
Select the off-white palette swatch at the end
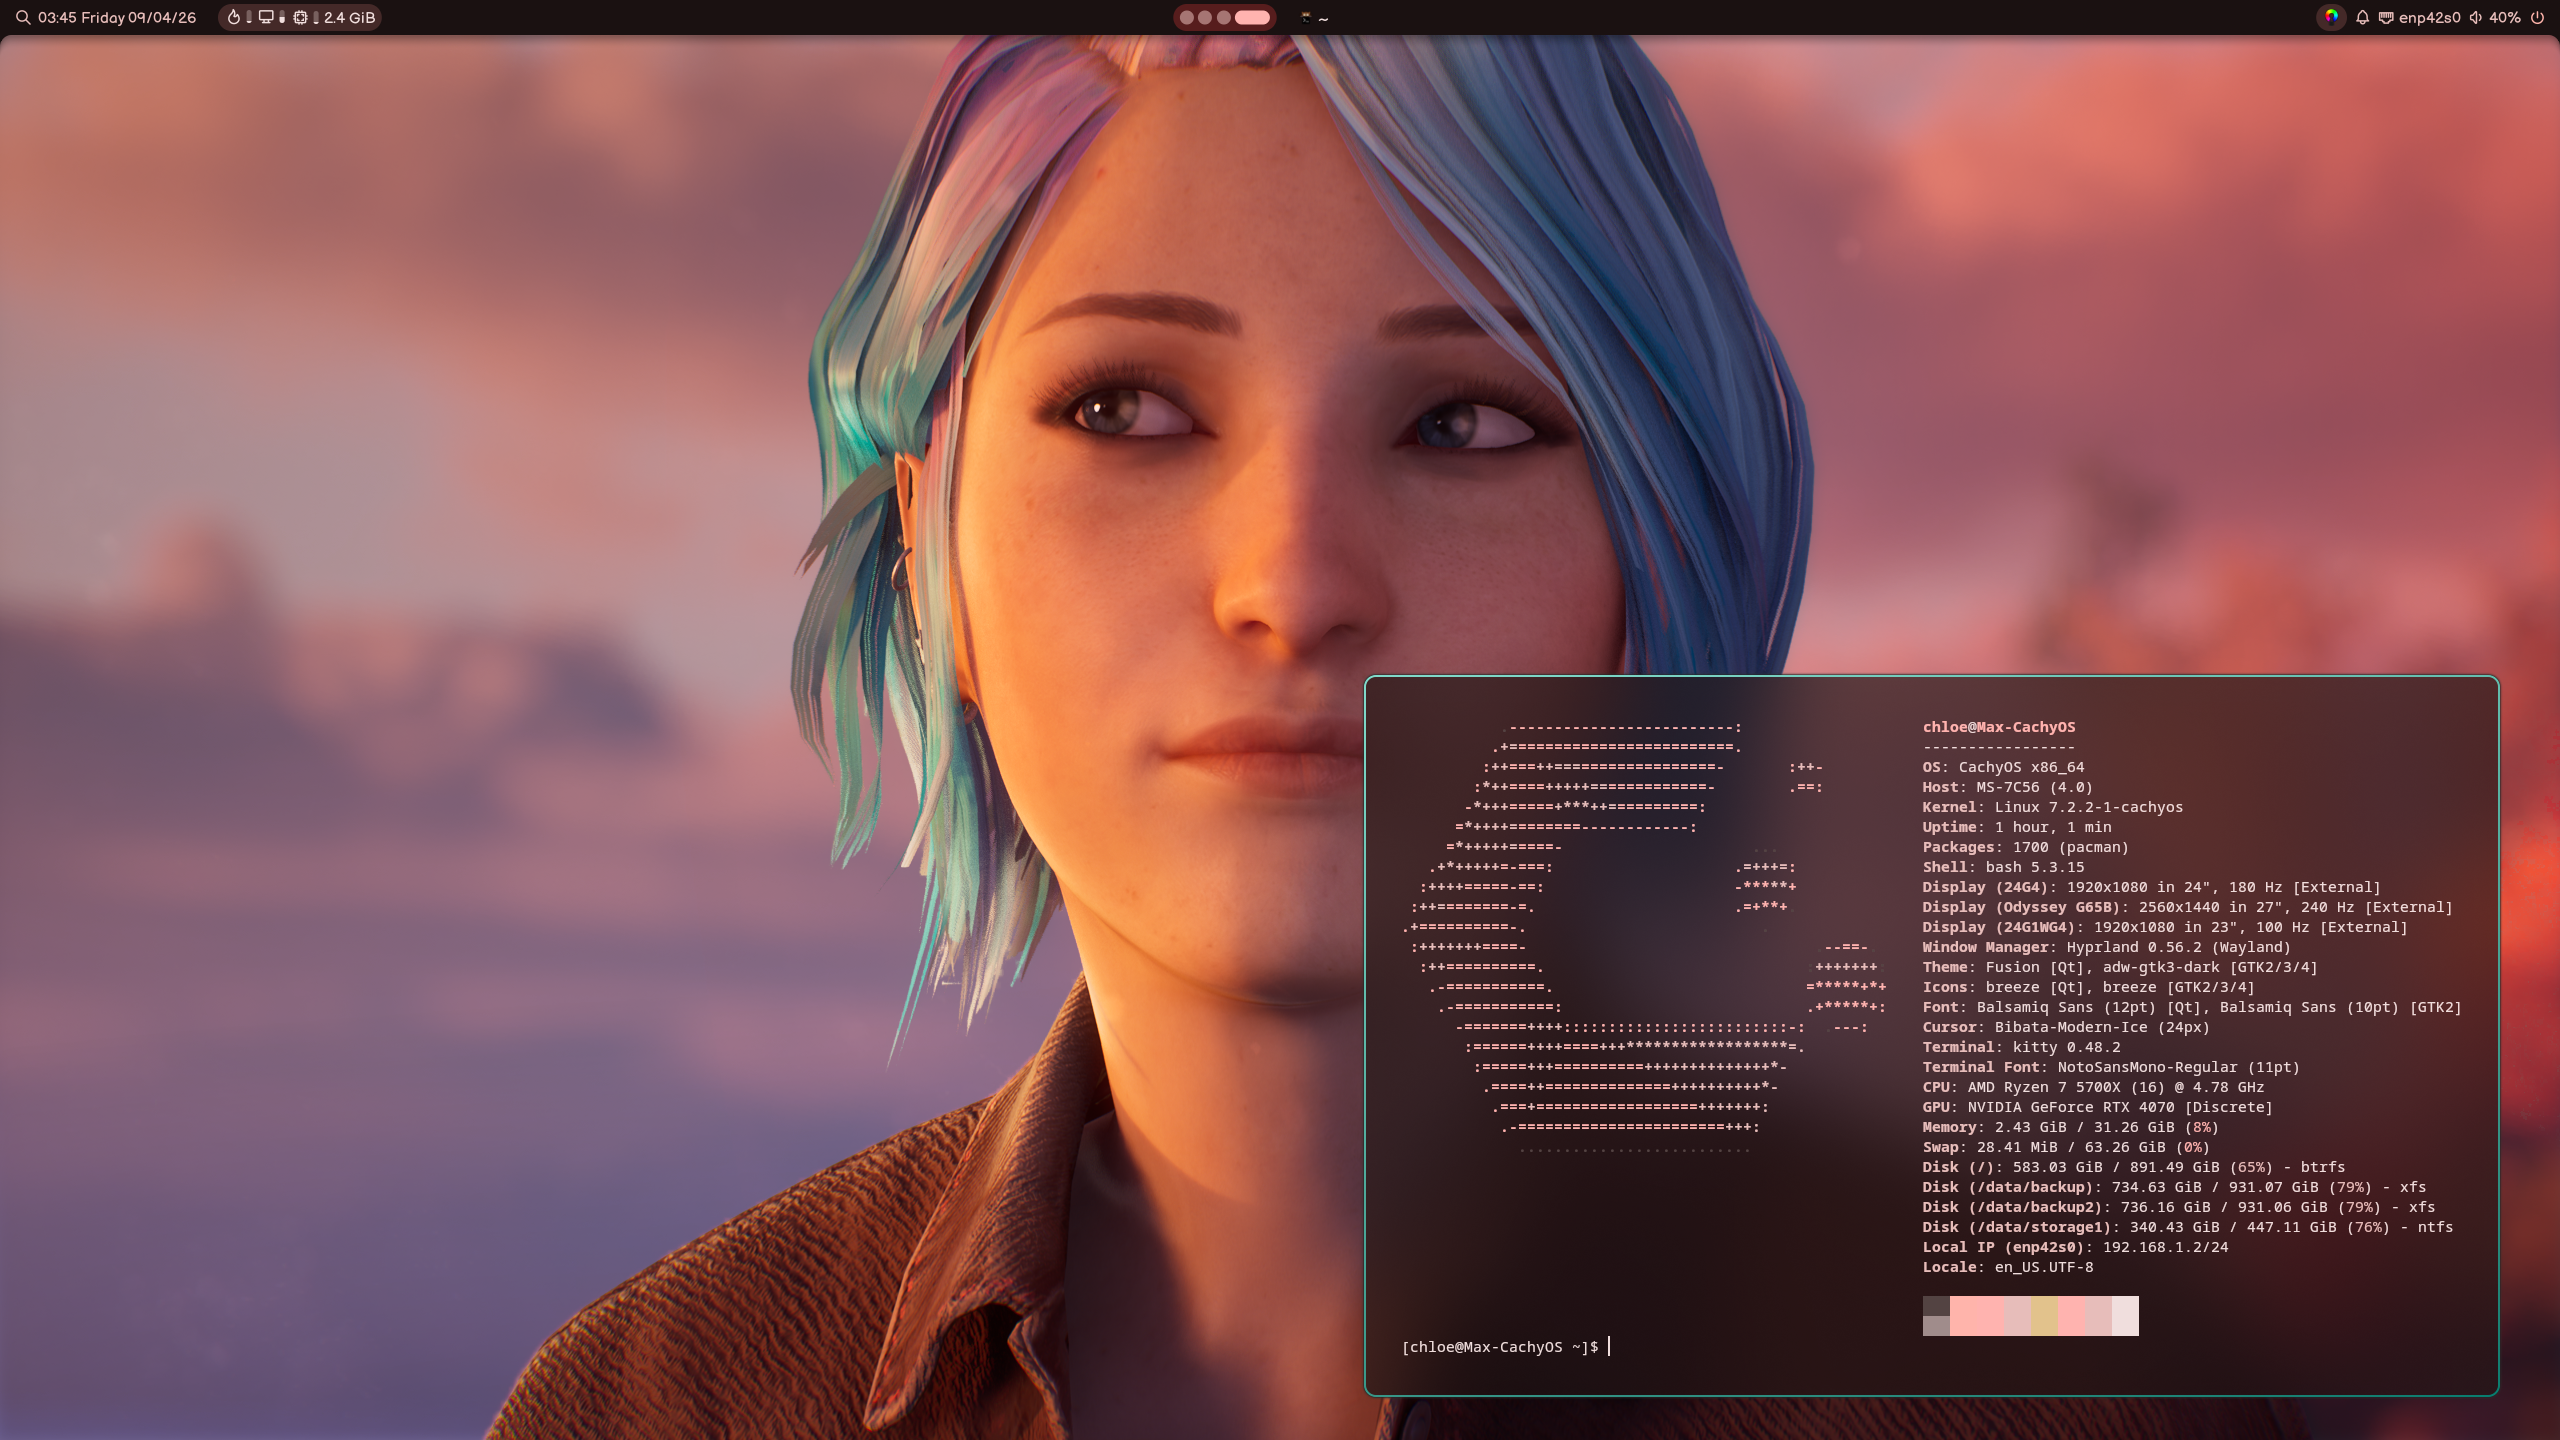[x=2125, y=1316]
